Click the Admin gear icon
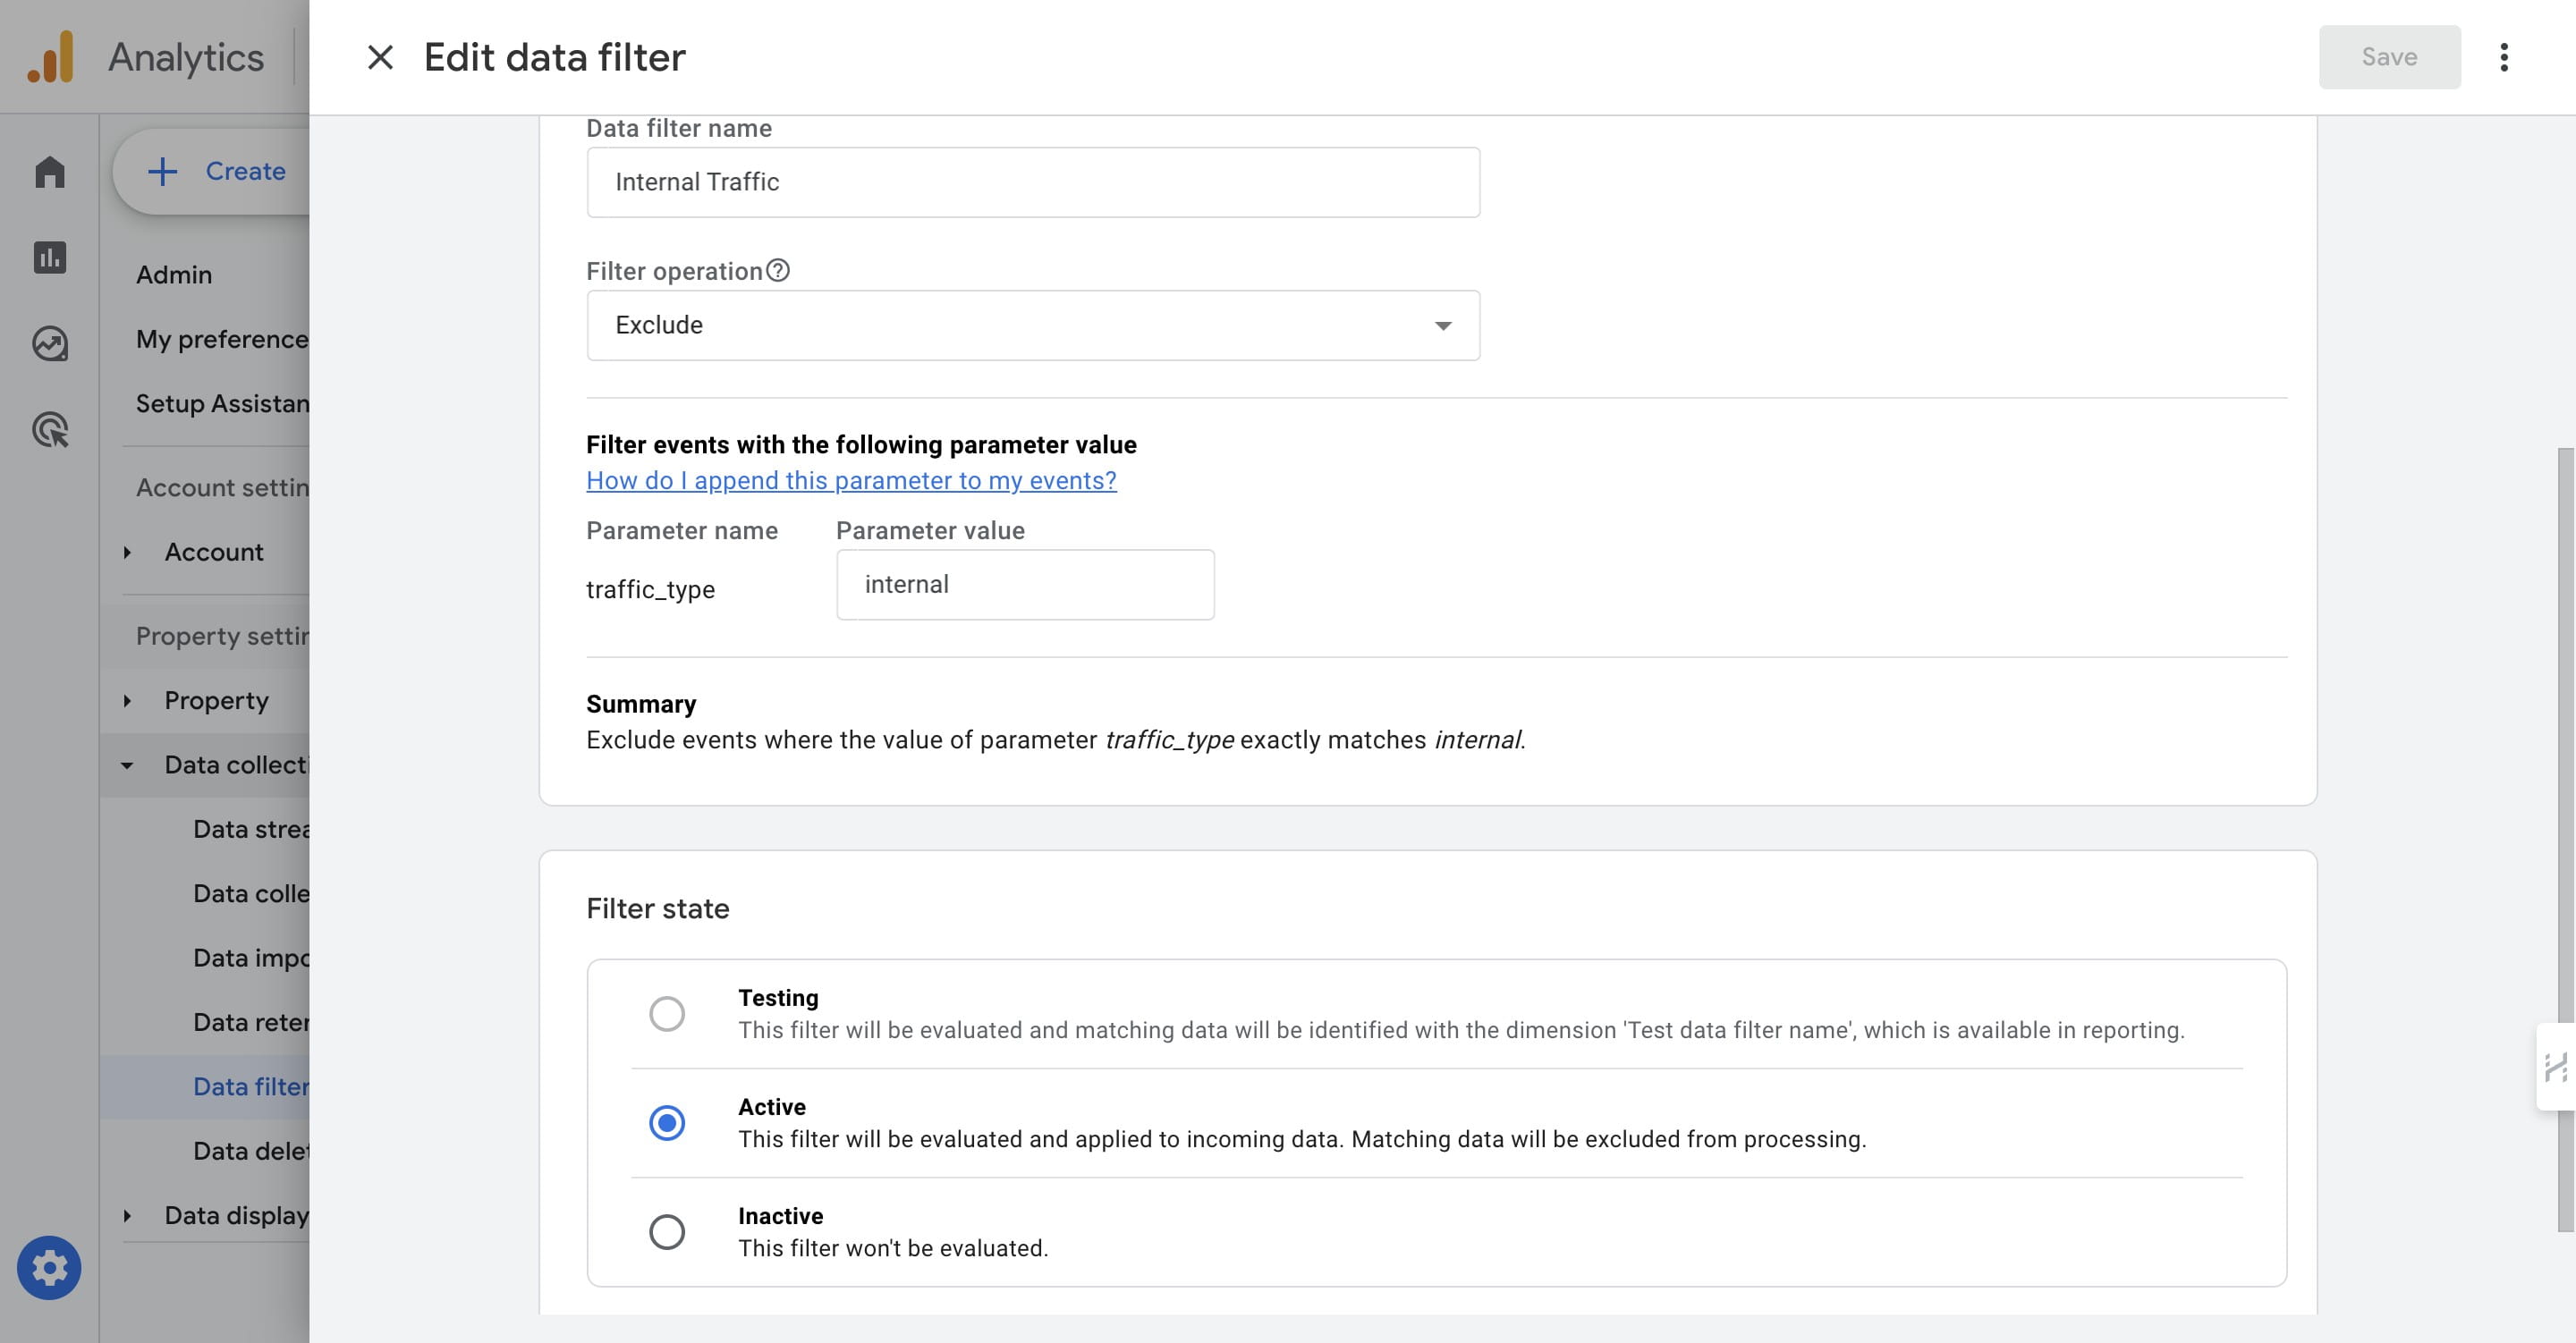This screenshot has width=2576, height=1343. point(49,1268)
